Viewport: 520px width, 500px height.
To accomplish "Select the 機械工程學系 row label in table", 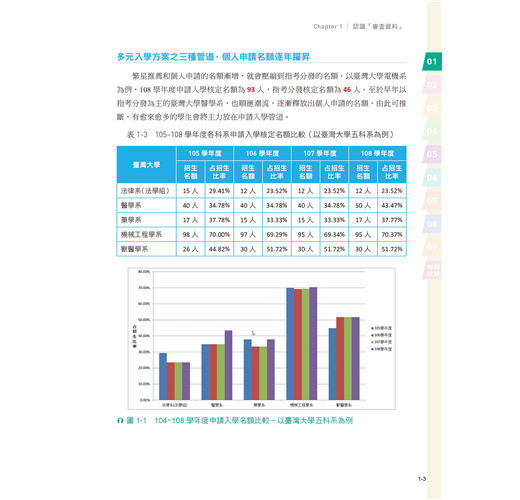I will point(141,235).
